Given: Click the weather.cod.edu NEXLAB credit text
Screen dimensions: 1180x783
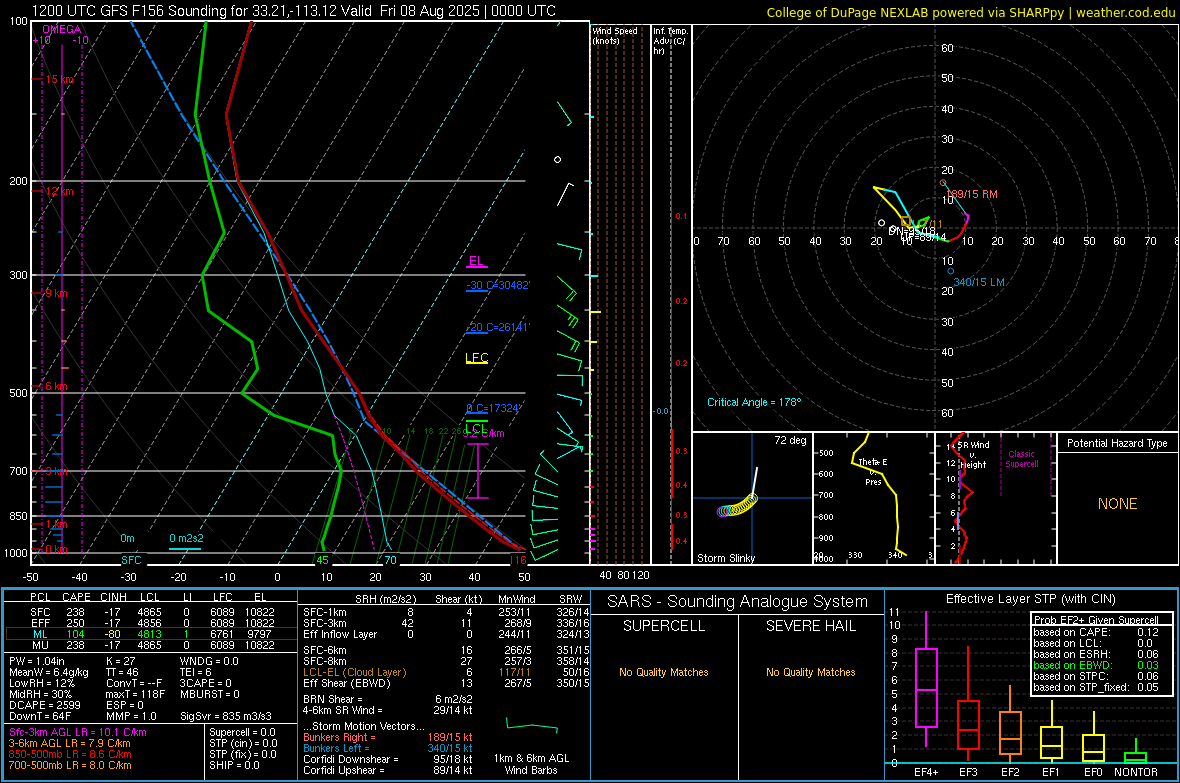Looking at the screenshot, I should (x=971, y=12).
